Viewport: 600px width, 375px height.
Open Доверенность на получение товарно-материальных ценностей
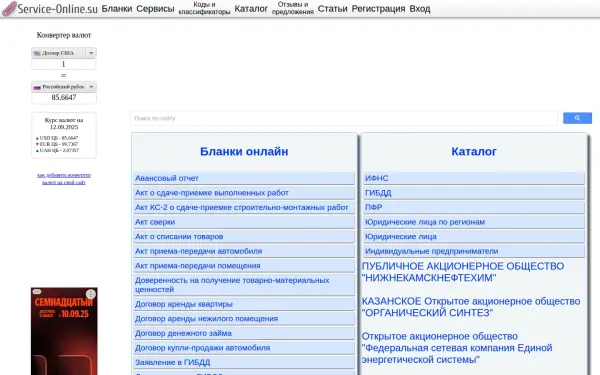point(244,285)
